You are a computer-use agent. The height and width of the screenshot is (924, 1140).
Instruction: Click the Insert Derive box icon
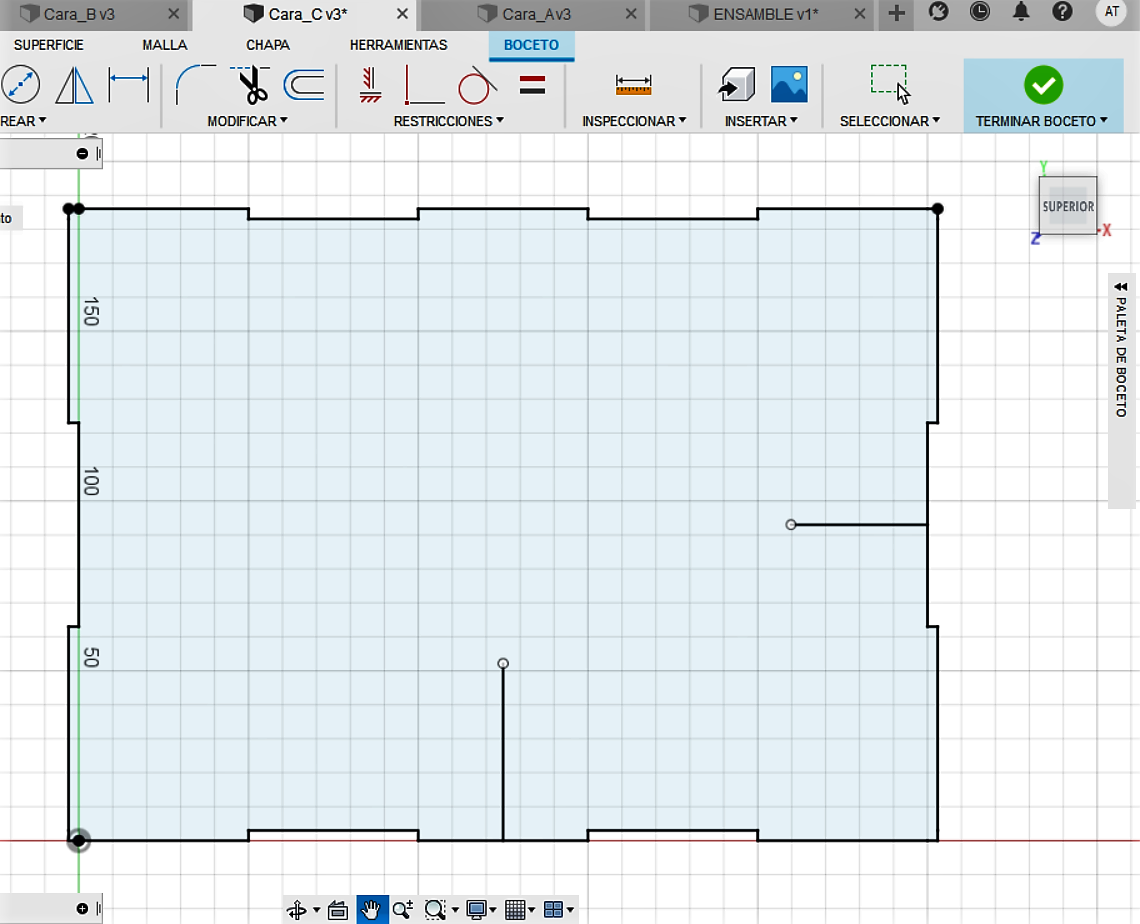tap(736, 84)
